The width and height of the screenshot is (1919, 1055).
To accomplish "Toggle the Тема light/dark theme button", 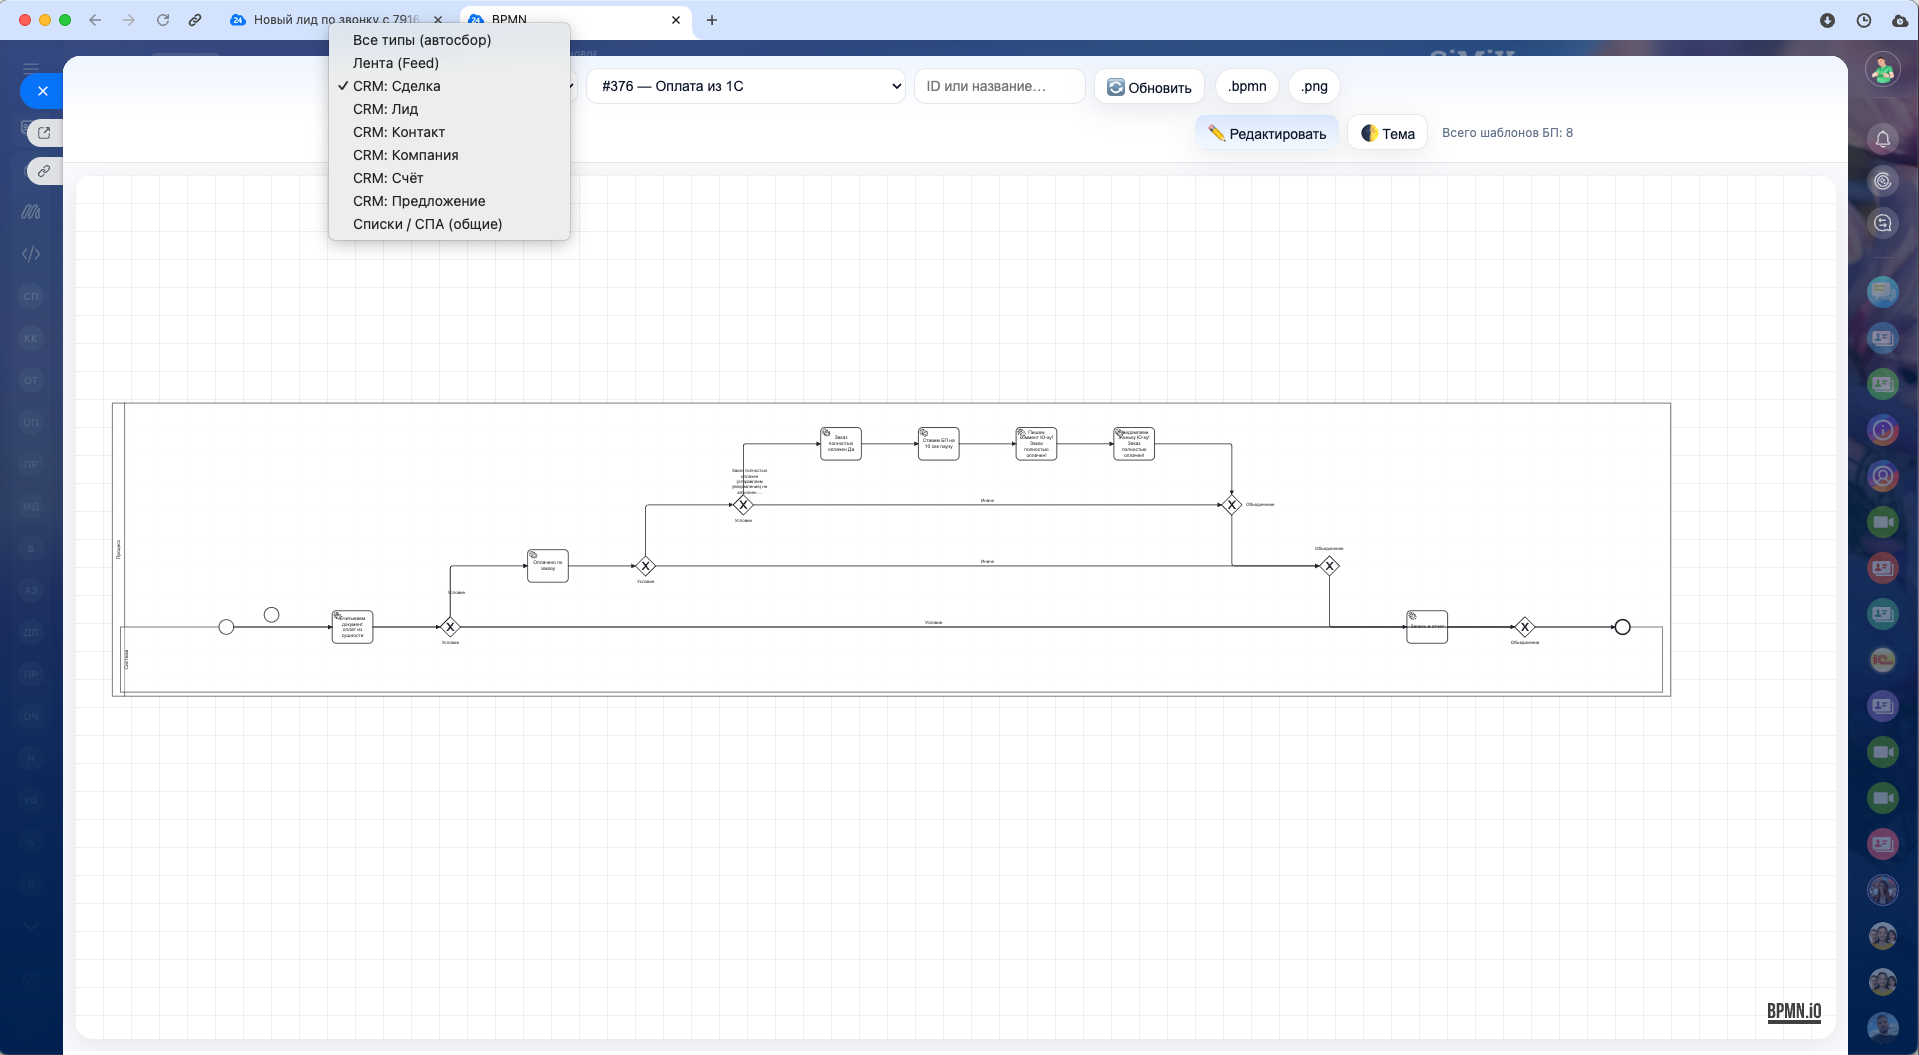I will point(1387,133).
